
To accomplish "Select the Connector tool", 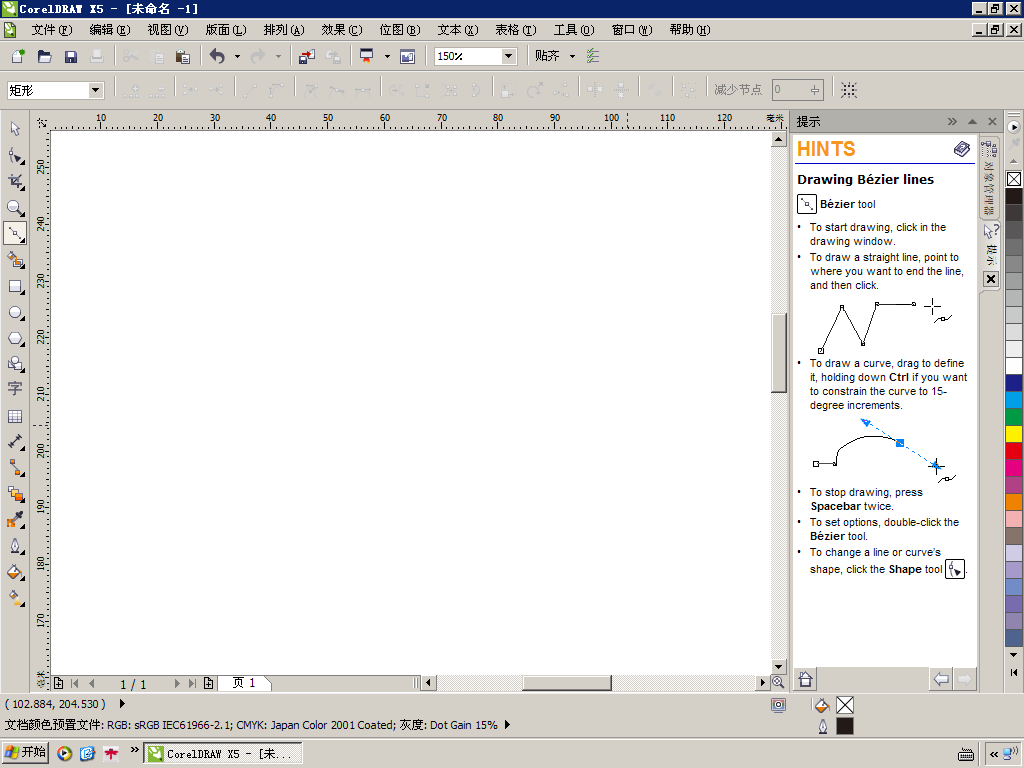I will (15, 468).
